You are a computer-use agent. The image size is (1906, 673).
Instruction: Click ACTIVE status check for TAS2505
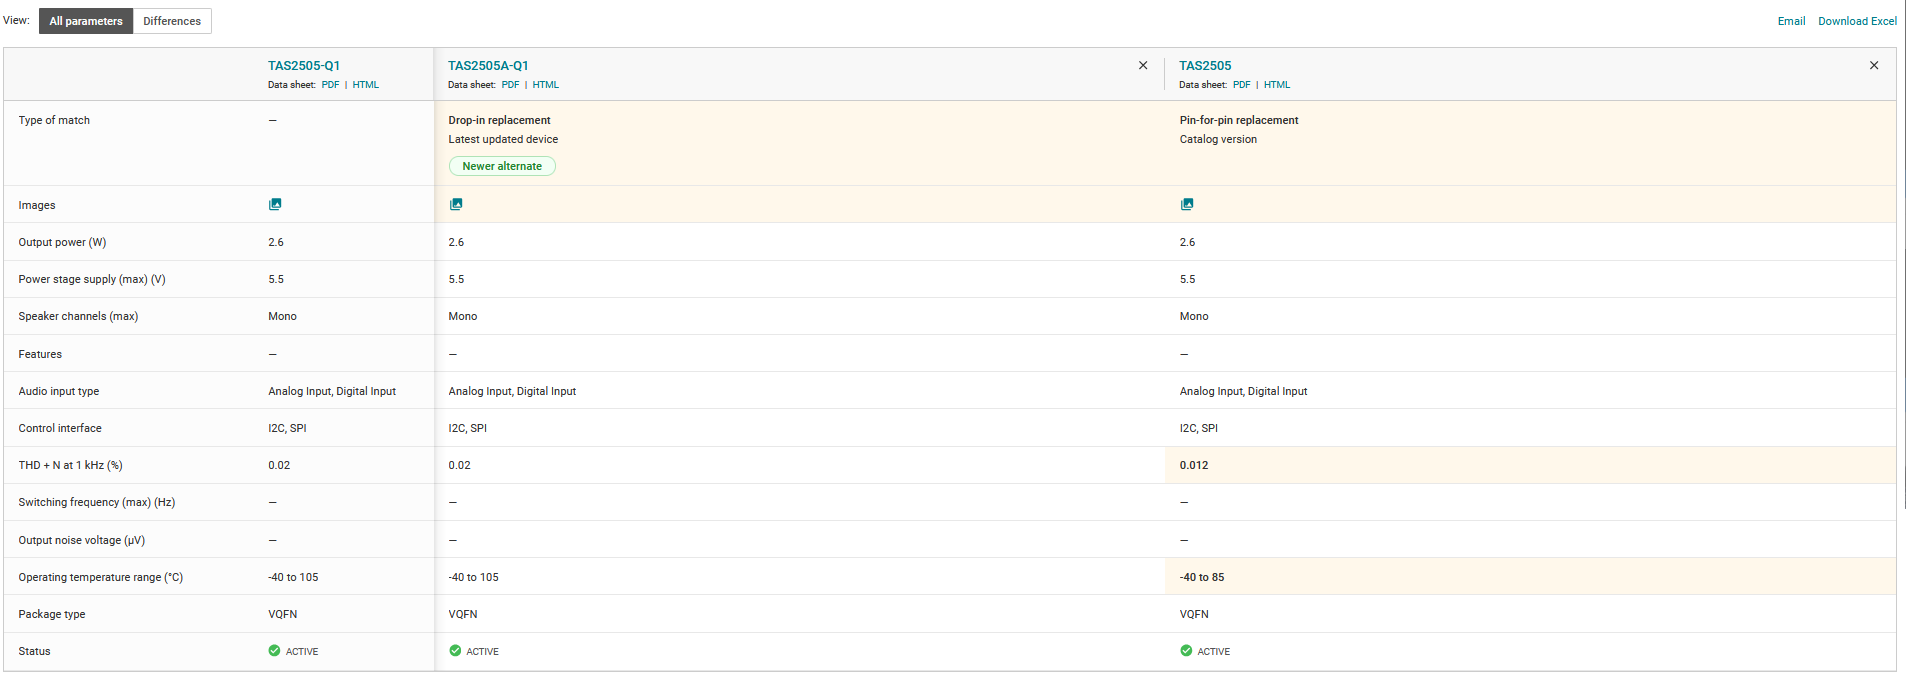(1186, 650)
